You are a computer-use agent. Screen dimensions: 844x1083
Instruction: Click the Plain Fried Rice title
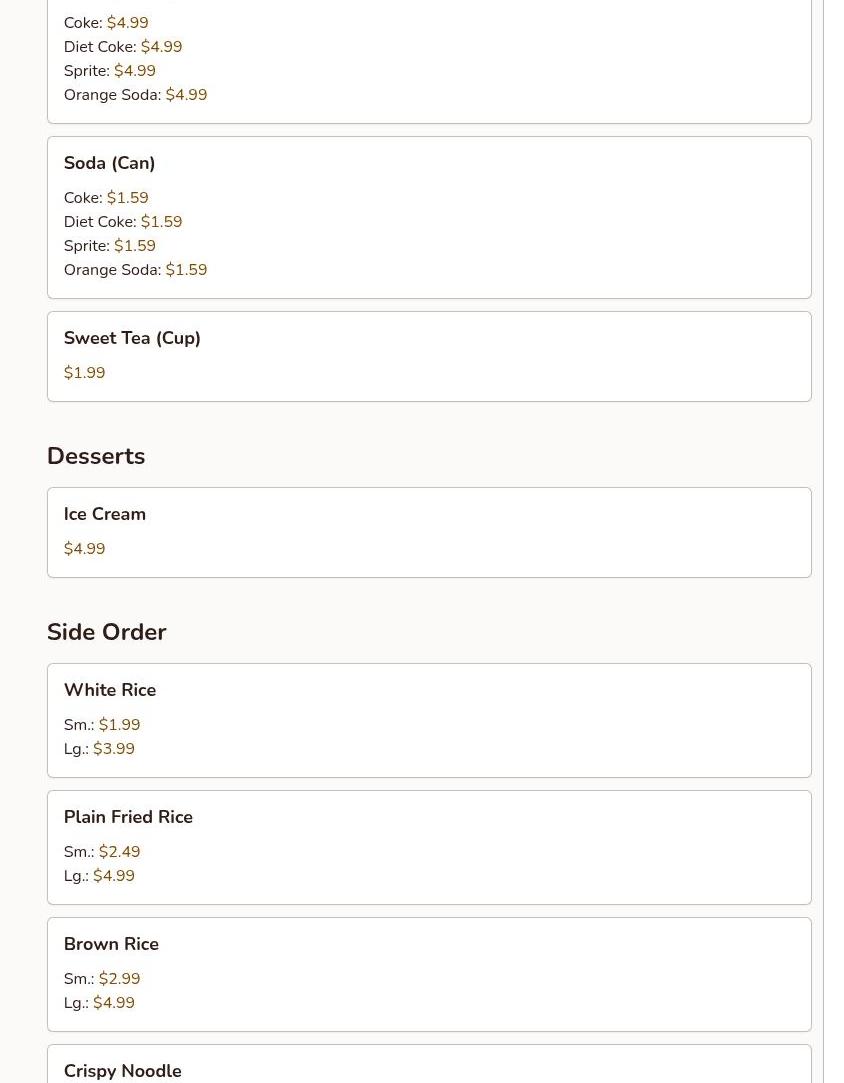[128, 817]
